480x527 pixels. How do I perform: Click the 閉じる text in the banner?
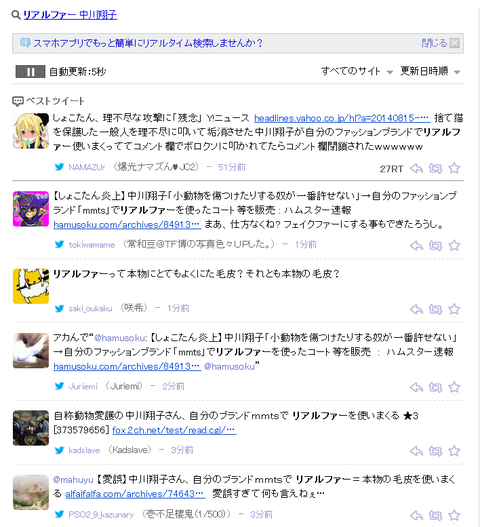coord(434,43)
